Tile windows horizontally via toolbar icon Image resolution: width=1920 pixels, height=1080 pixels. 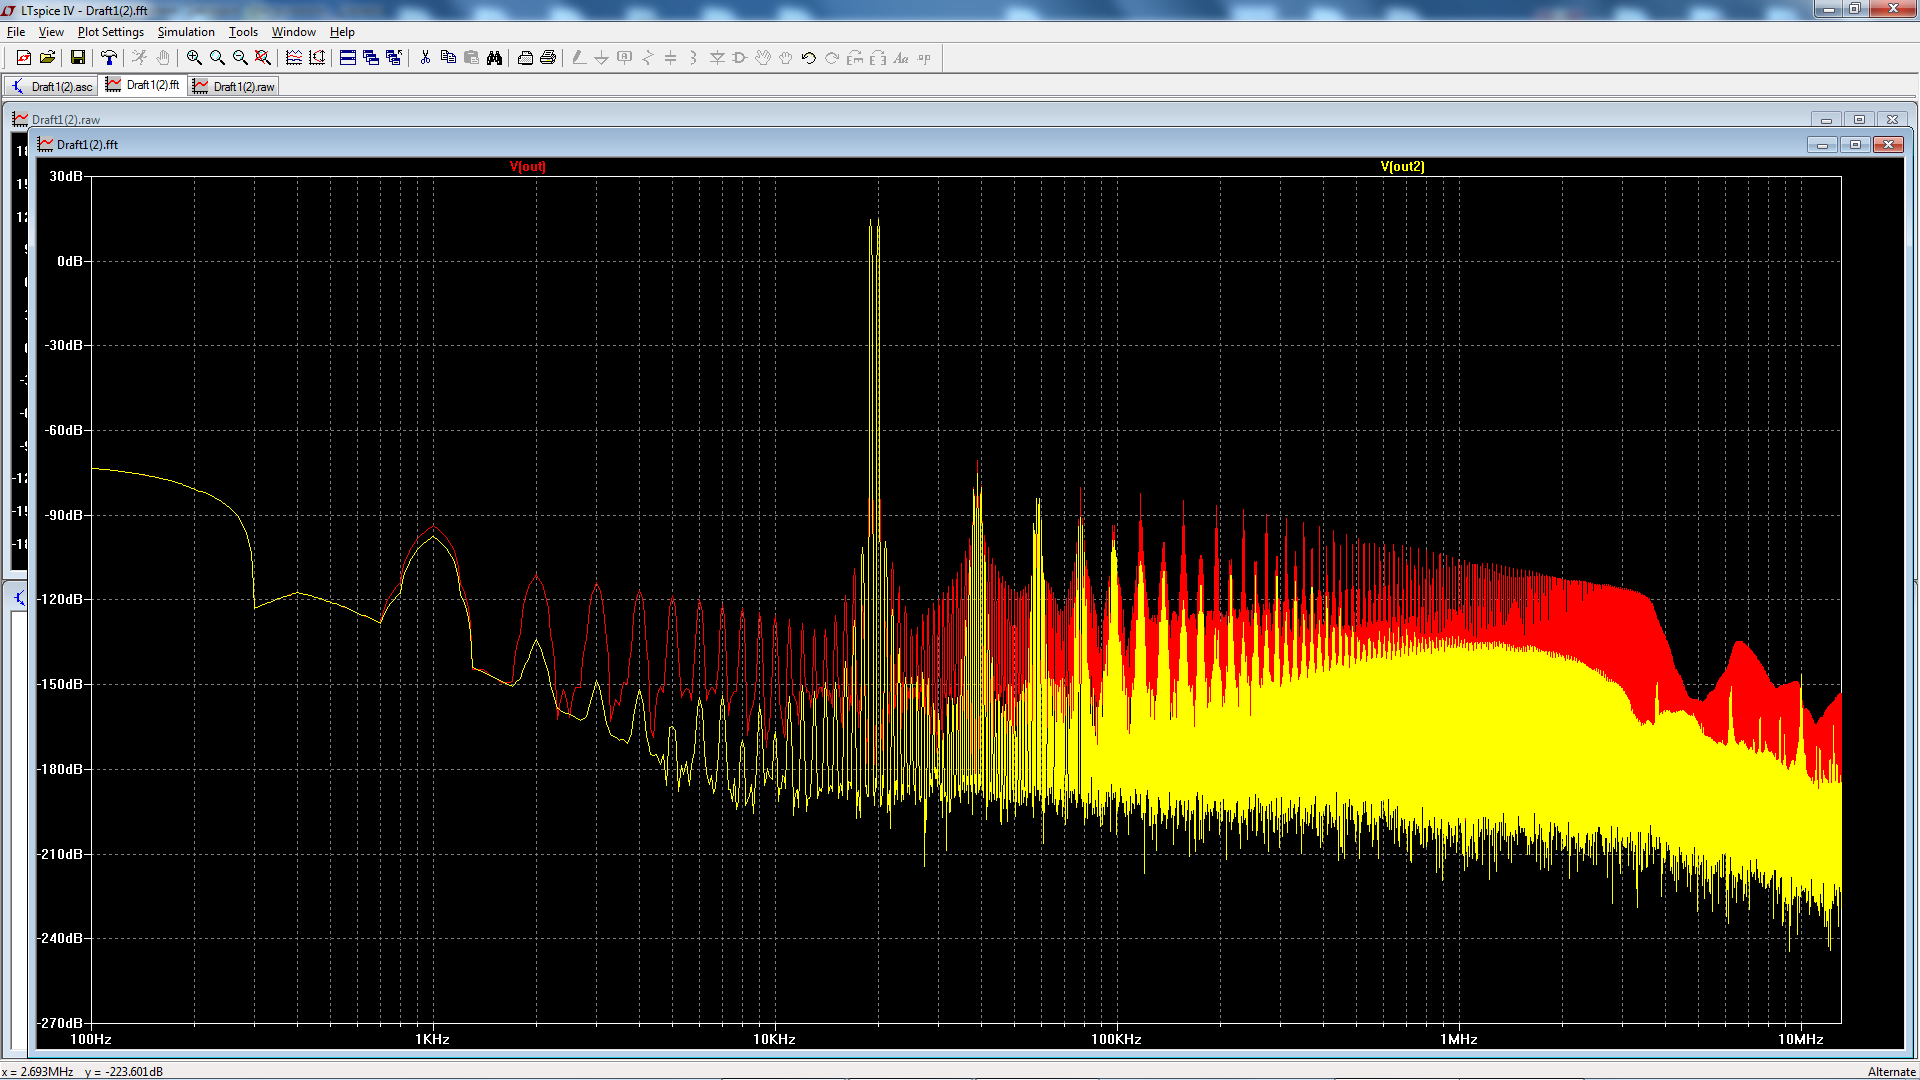(348, 58)
